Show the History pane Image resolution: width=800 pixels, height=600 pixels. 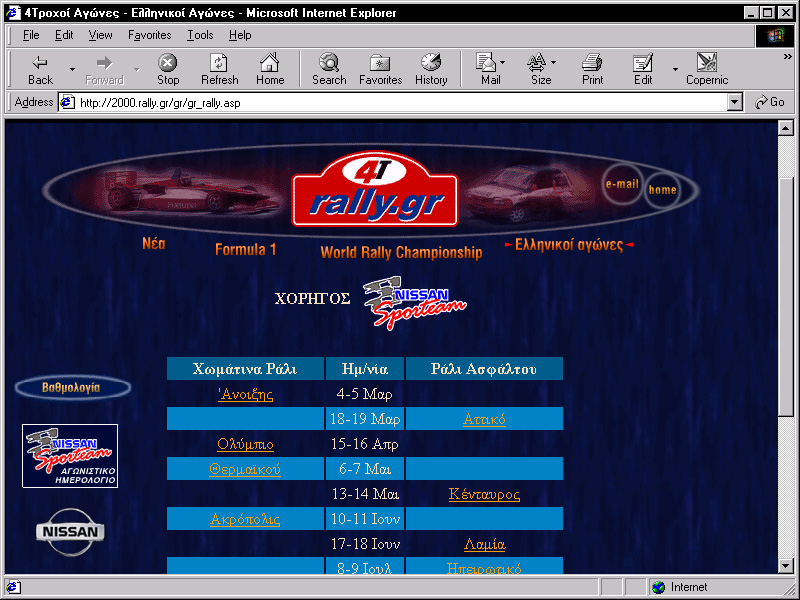431,69
